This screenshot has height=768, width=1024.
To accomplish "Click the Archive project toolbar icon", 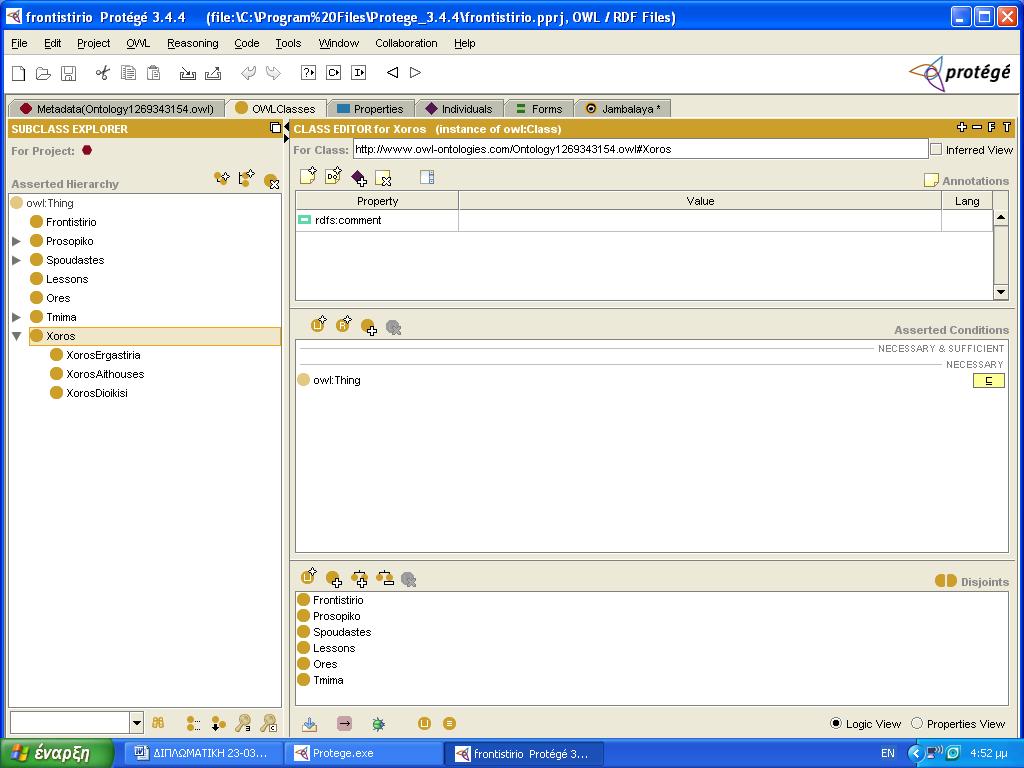I will click(x=187, y=73).
